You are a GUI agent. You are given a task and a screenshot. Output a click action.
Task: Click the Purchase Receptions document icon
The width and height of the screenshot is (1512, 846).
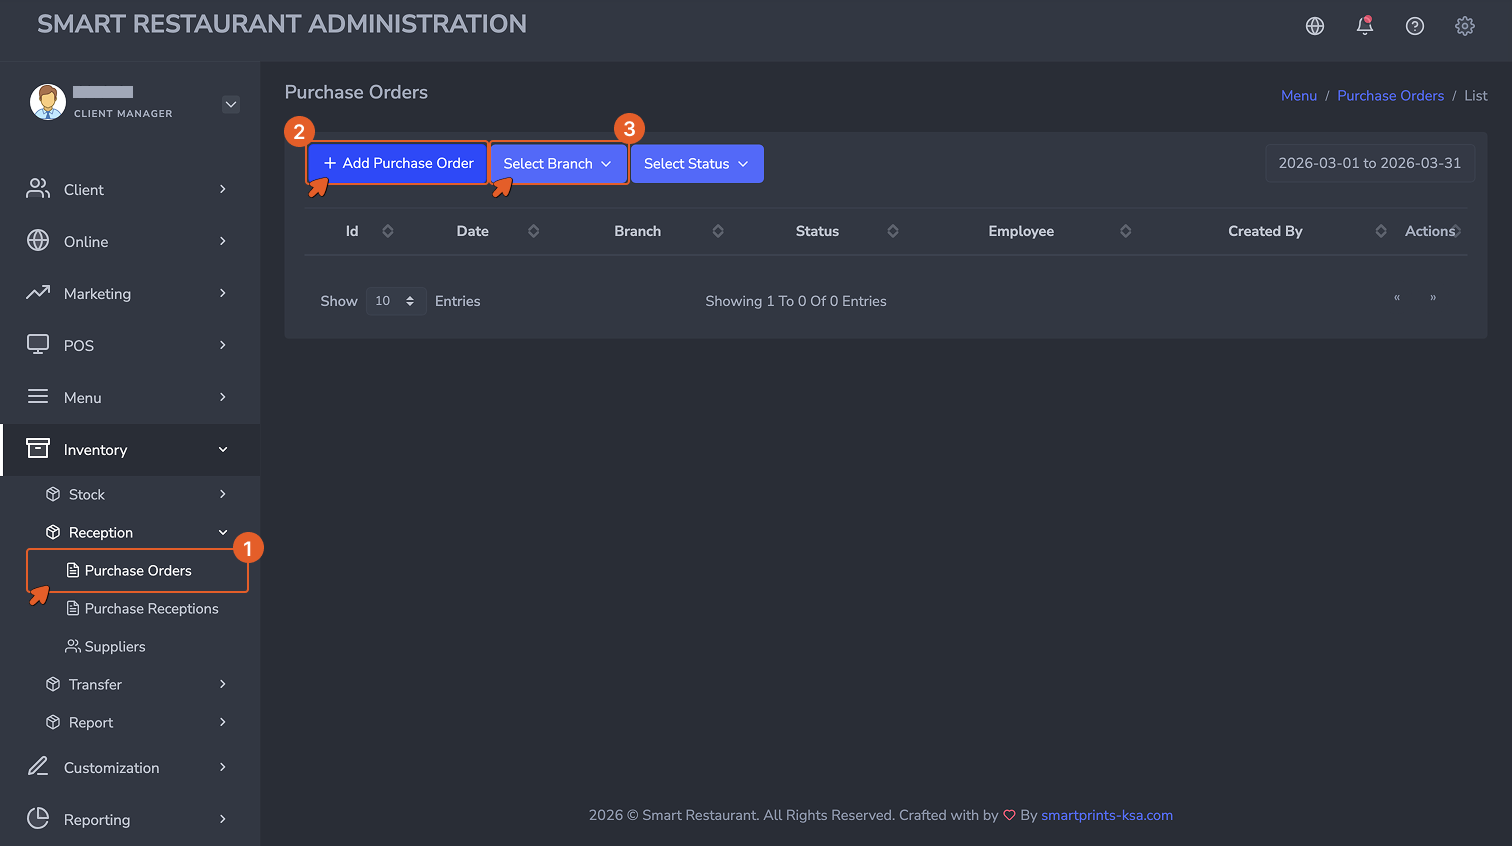coord(73,608)
